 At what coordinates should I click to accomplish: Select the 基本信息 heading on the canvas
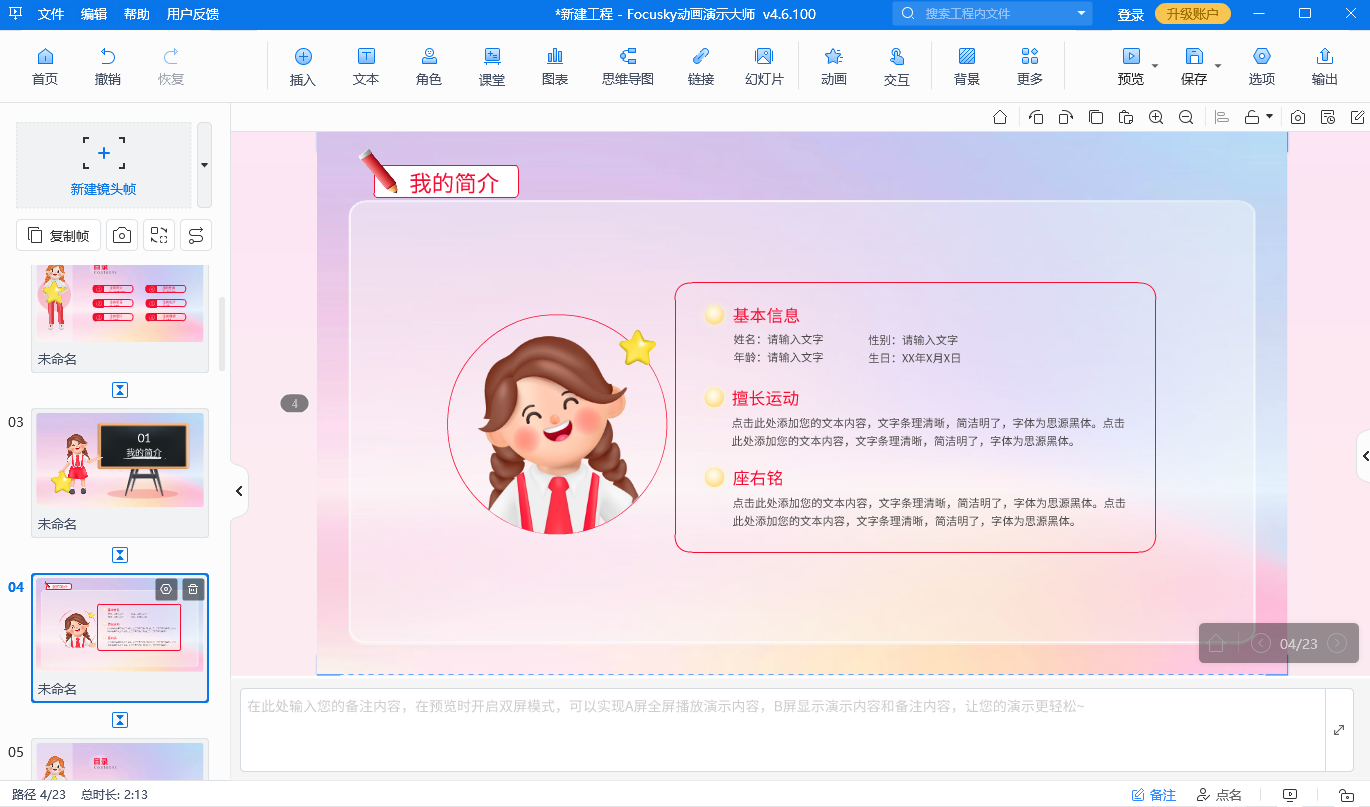click(x=766, y=315)
